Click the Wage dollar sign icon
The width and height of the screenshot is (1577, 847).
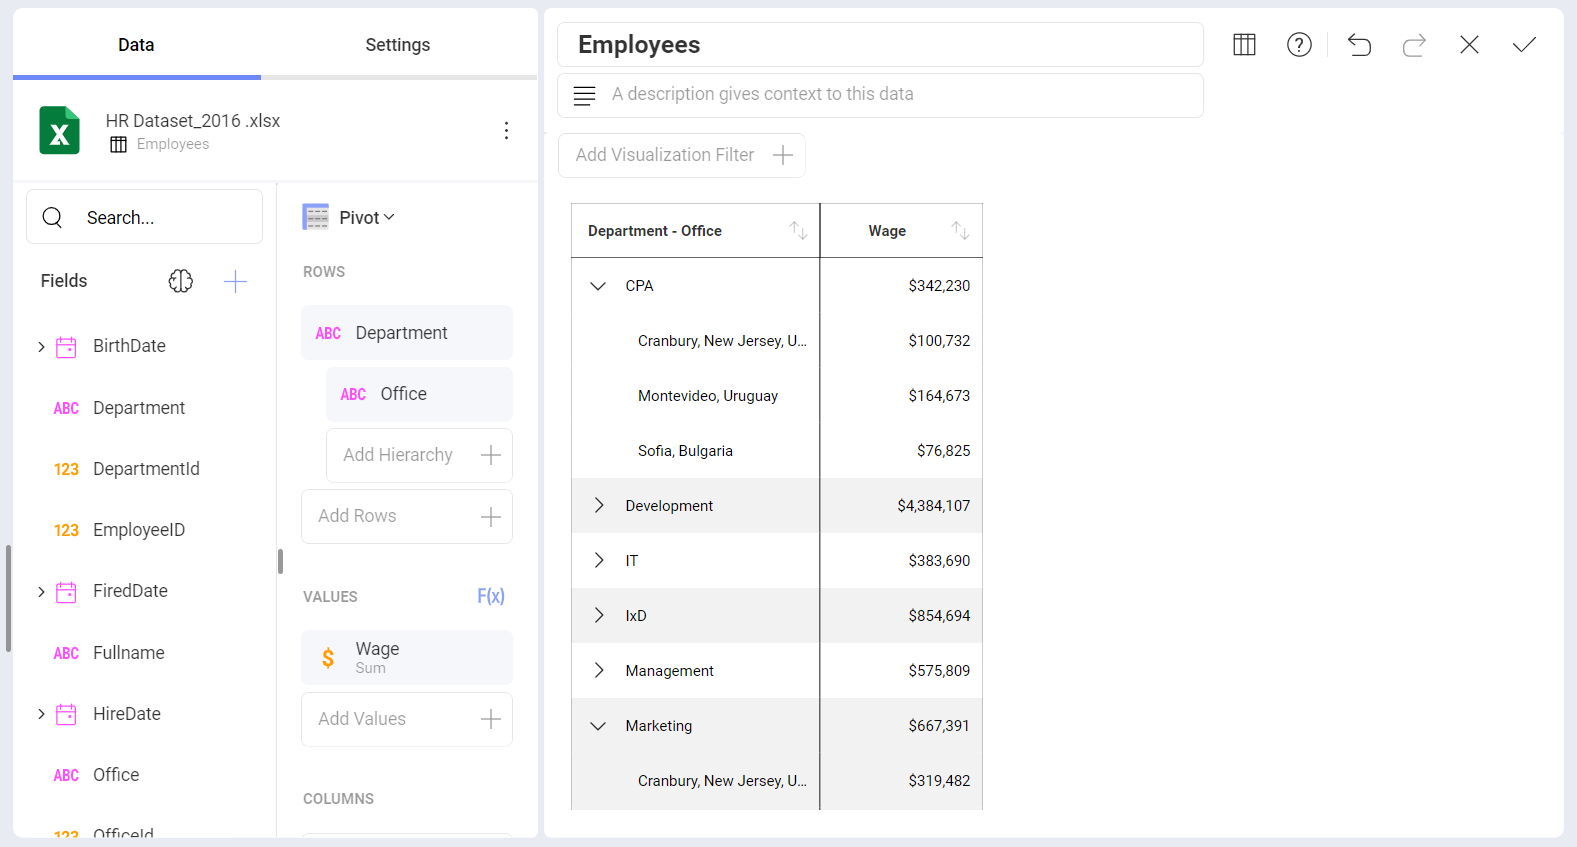pos(328,657)
